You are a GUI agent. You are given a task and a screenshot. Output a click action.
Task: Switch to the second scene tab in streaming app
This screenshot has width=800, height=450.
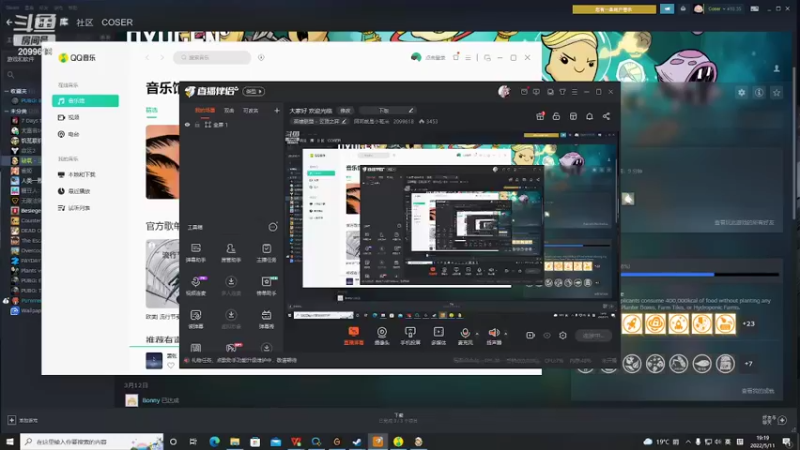pos(229,110)
